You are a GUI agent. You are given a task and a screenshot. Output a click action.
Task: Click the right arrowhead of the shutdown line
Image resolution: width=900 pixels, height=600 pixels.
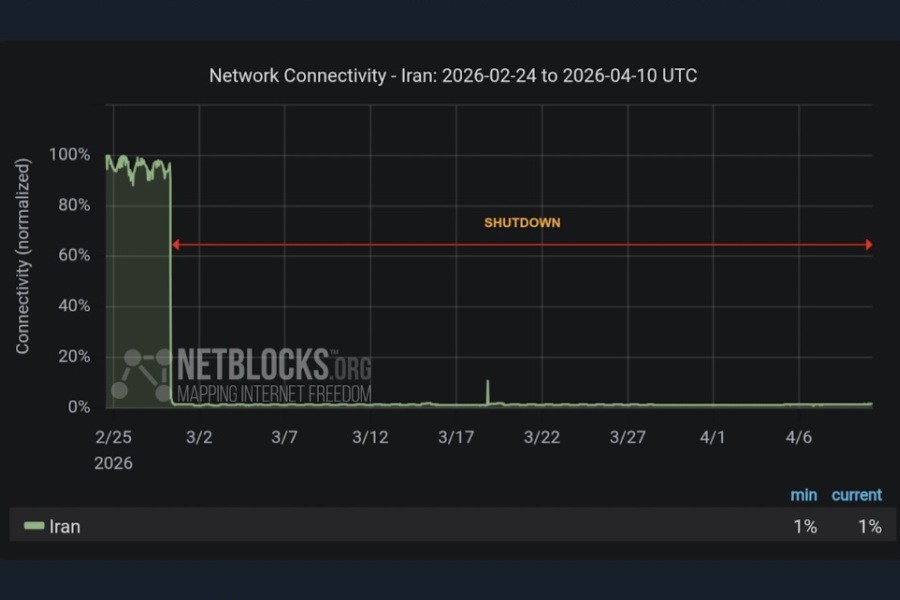(868, 244)
